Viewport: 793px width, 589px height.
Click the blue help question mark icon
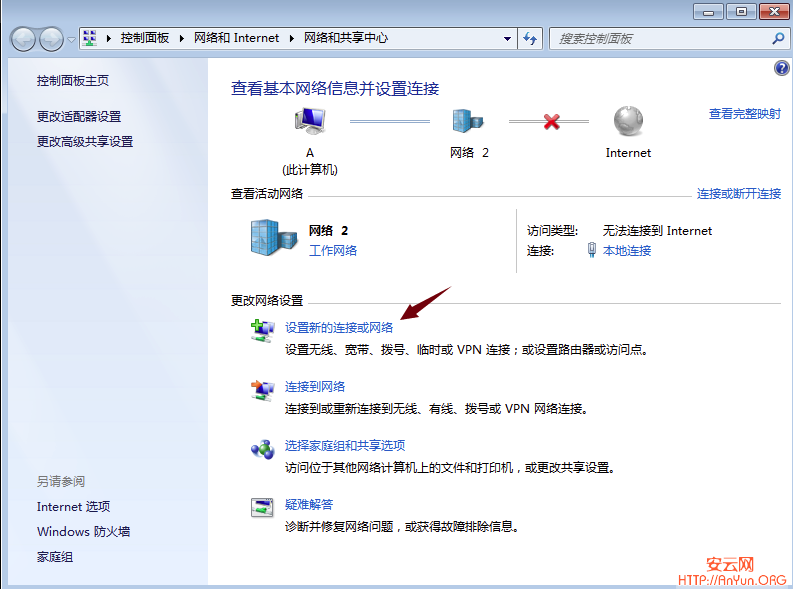tap(782, 68)
